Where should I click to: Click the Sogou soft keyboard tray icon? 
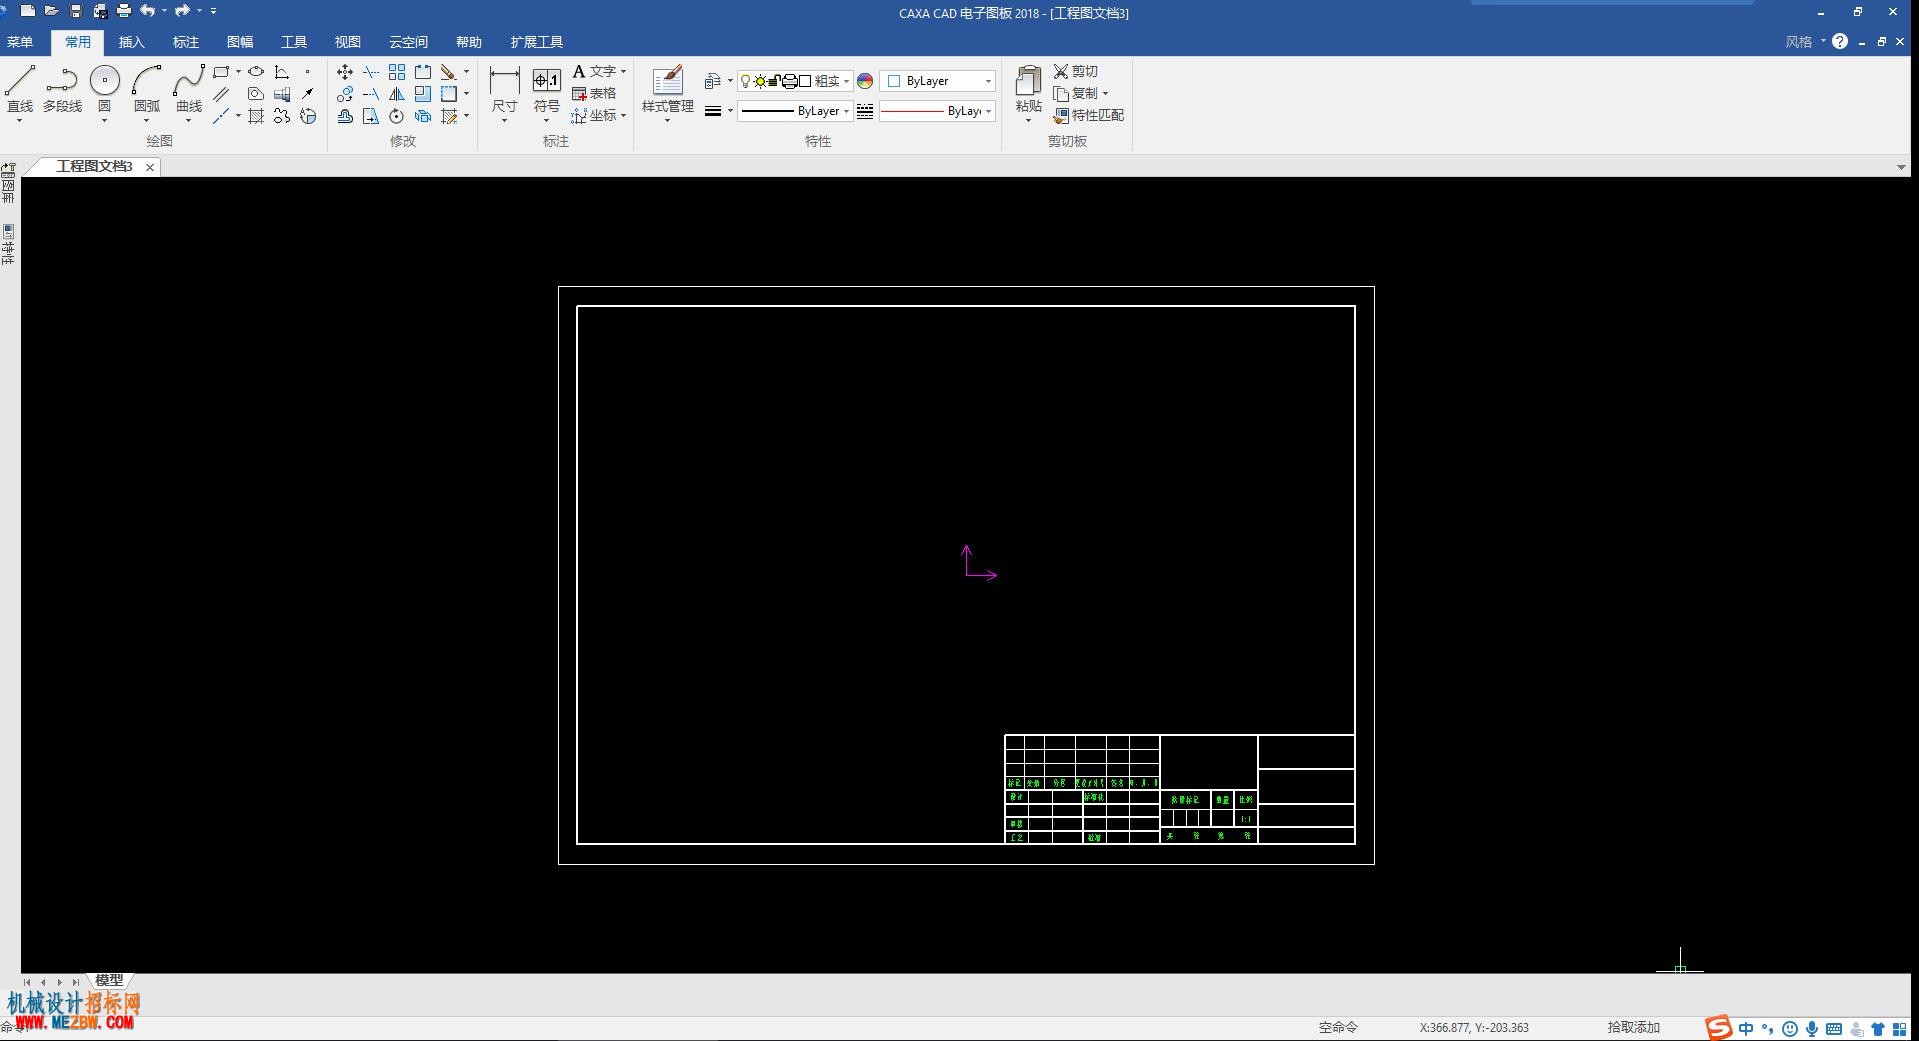pyautogui.click(x=1834, y=1028)
